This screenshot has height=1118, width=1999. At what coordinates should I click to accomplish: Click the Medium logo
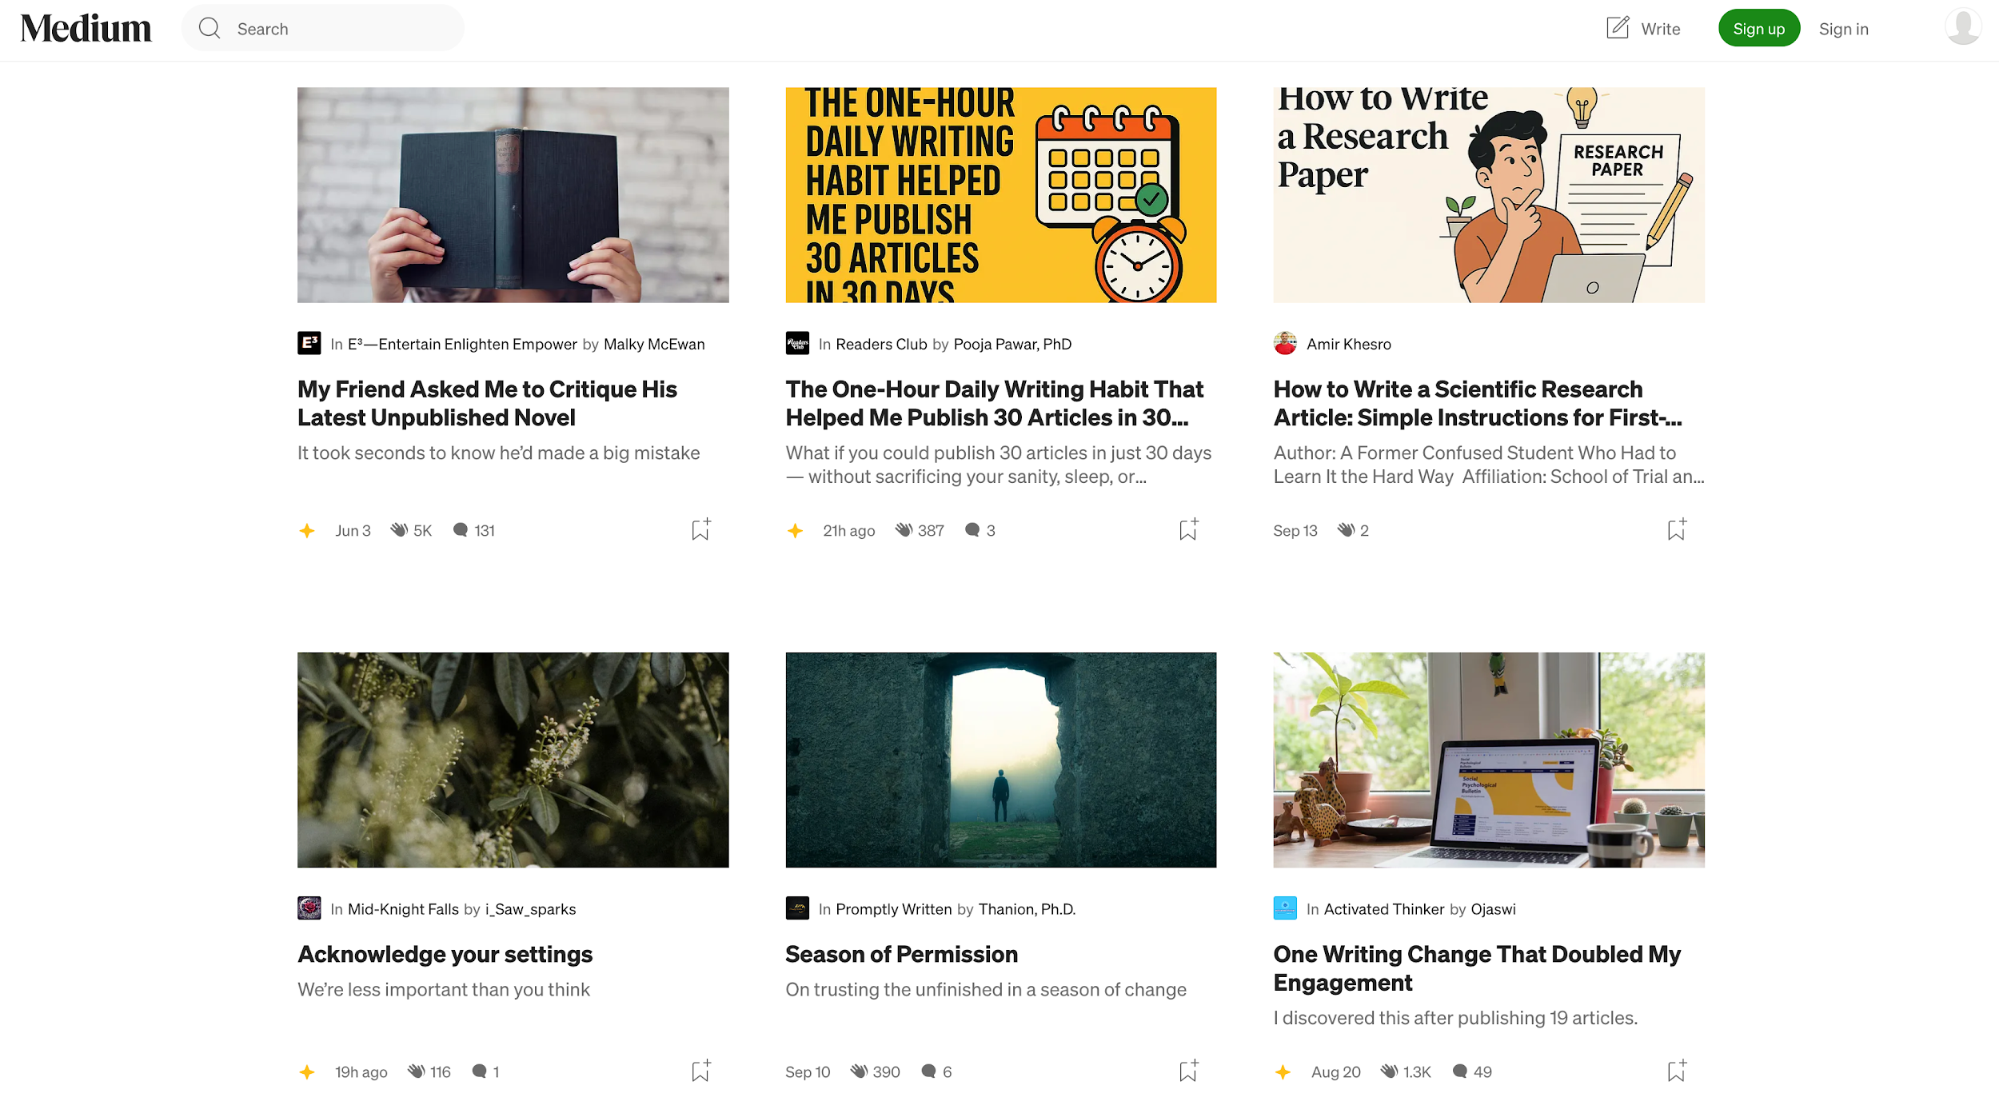click(86, 29)
